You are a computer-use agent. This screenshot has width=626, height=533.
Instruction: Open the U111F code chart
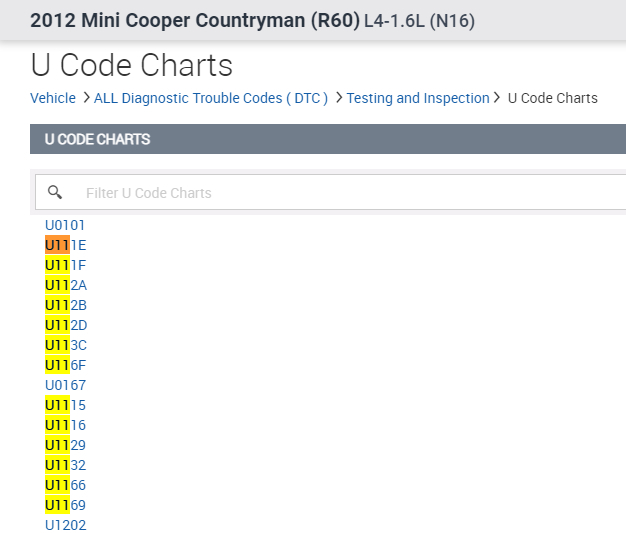click(65, 265)
